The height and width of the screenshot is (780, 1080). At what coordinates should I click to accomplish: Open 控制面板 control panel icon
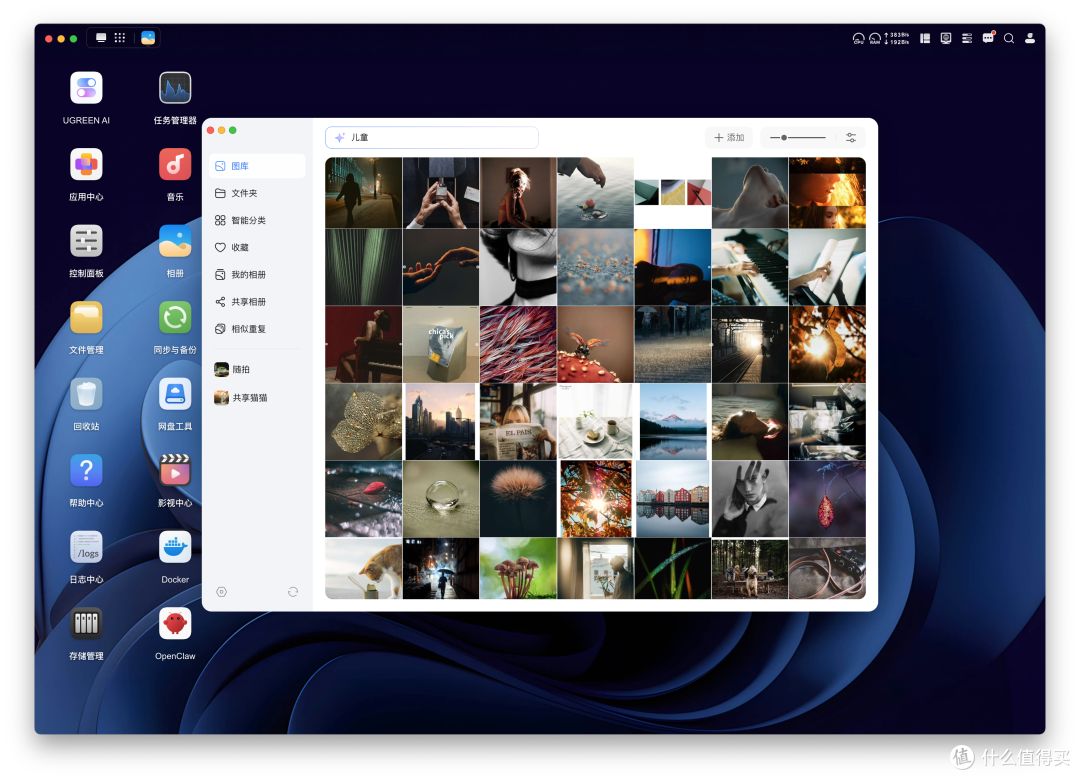(x=86, y=242)
